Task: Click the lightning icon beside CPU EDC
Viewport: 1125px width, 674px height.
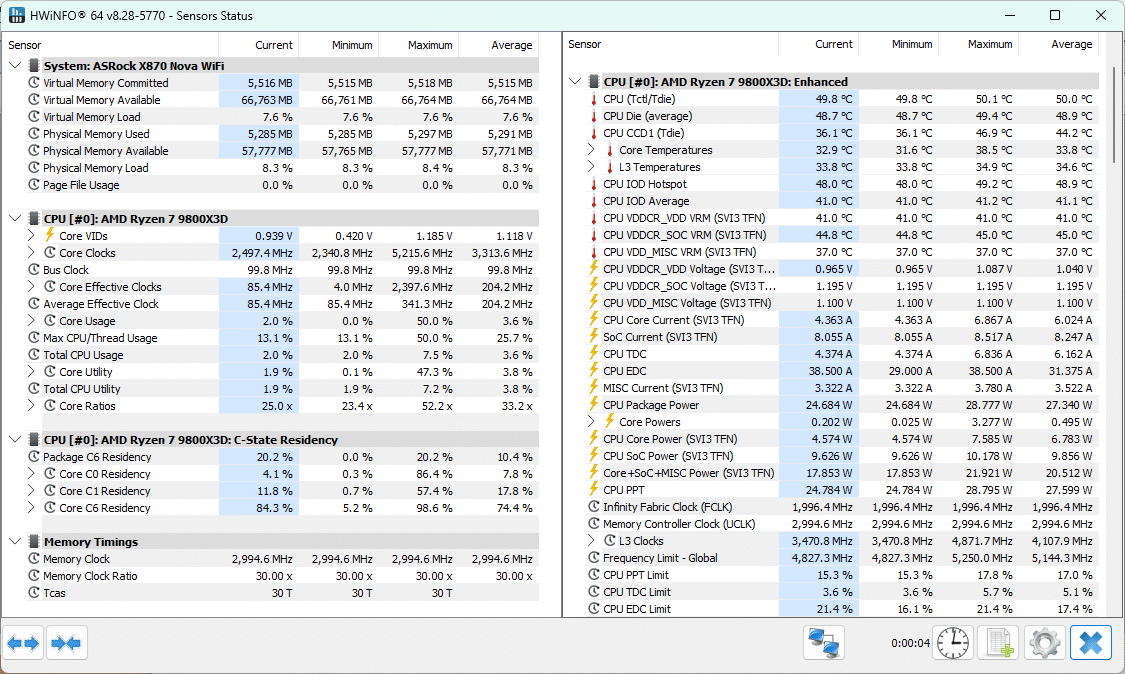Action: (594, 370)
